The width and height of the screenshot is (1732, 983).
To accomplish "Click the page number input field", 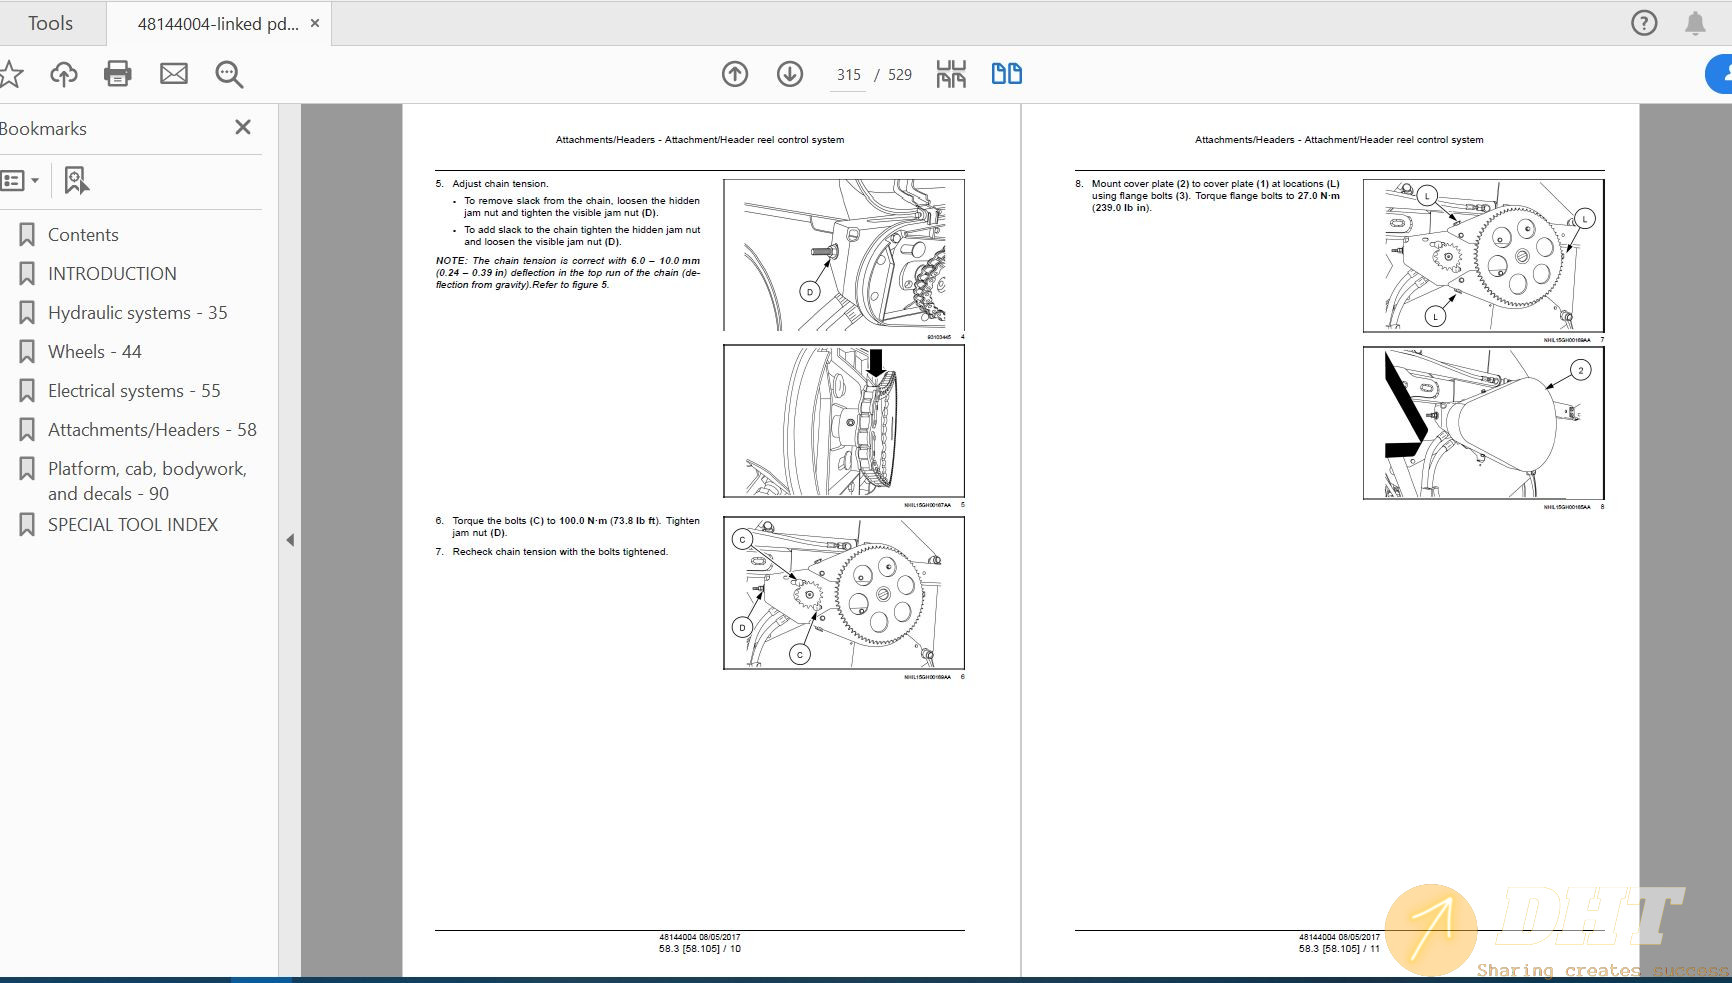I will coord(848,75).
